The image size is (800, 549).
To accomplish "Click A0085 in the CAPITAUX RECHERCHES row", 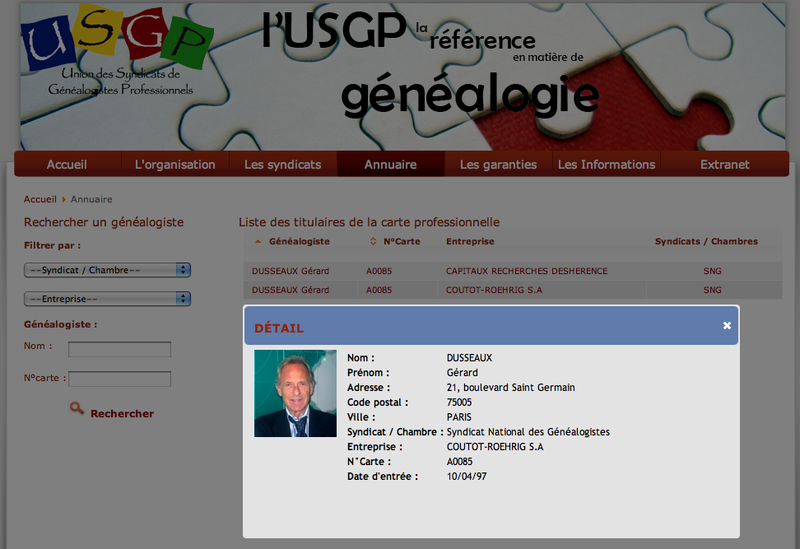I will 379,271.
